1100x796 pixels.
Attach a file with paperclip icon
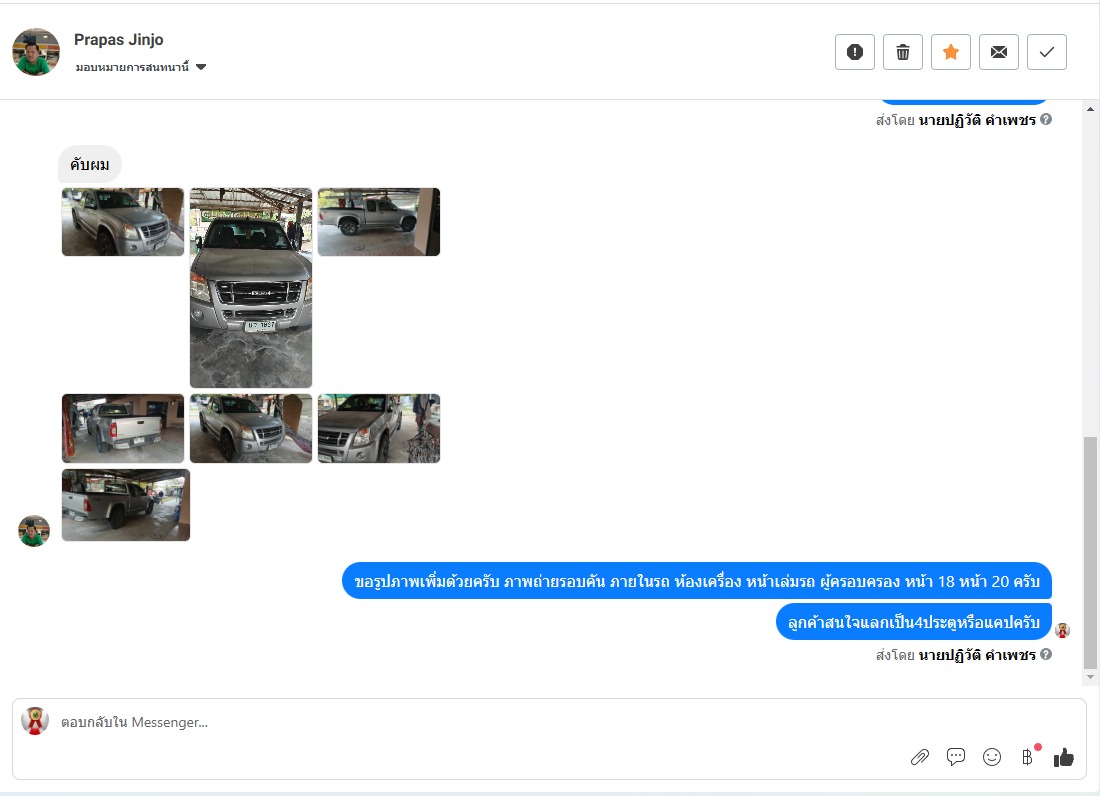(x=920, y=757)
